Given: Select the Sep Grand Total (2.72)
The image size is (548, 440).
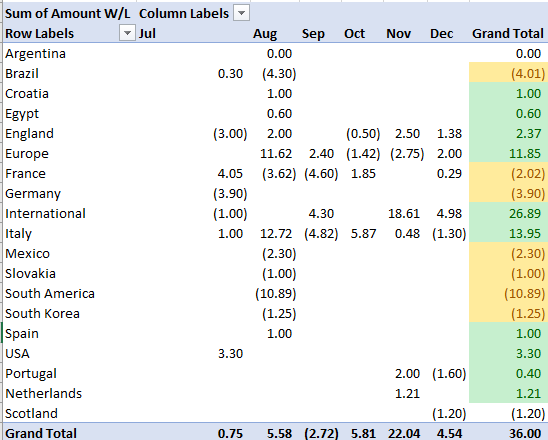Looking at the screenshot, I should tap(321, 433).
